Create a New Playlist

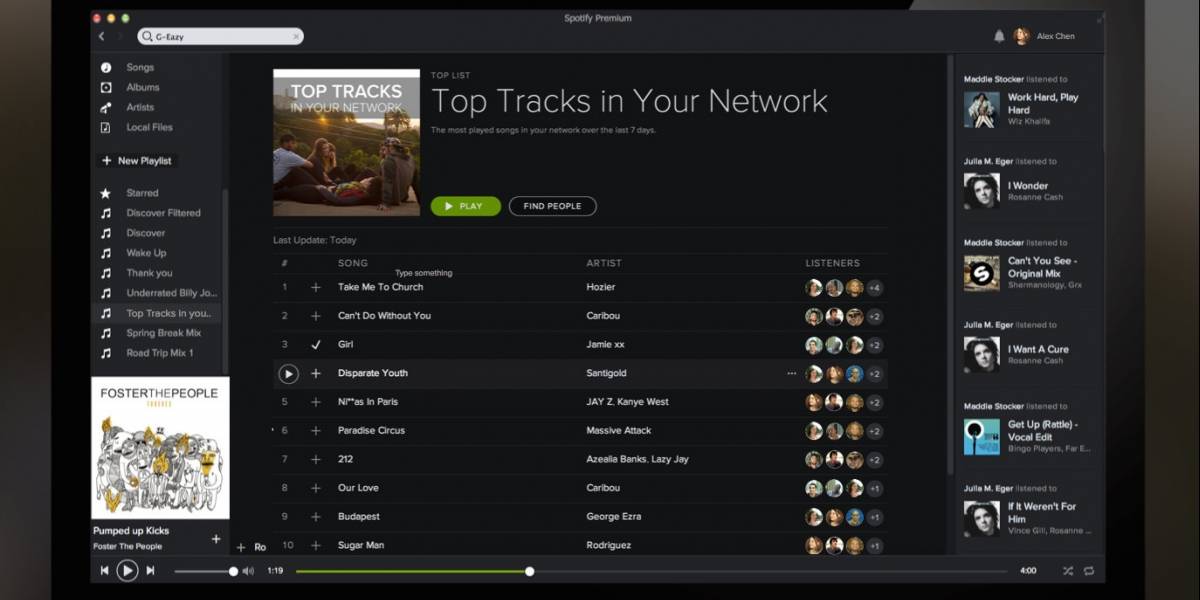point(136,160)
